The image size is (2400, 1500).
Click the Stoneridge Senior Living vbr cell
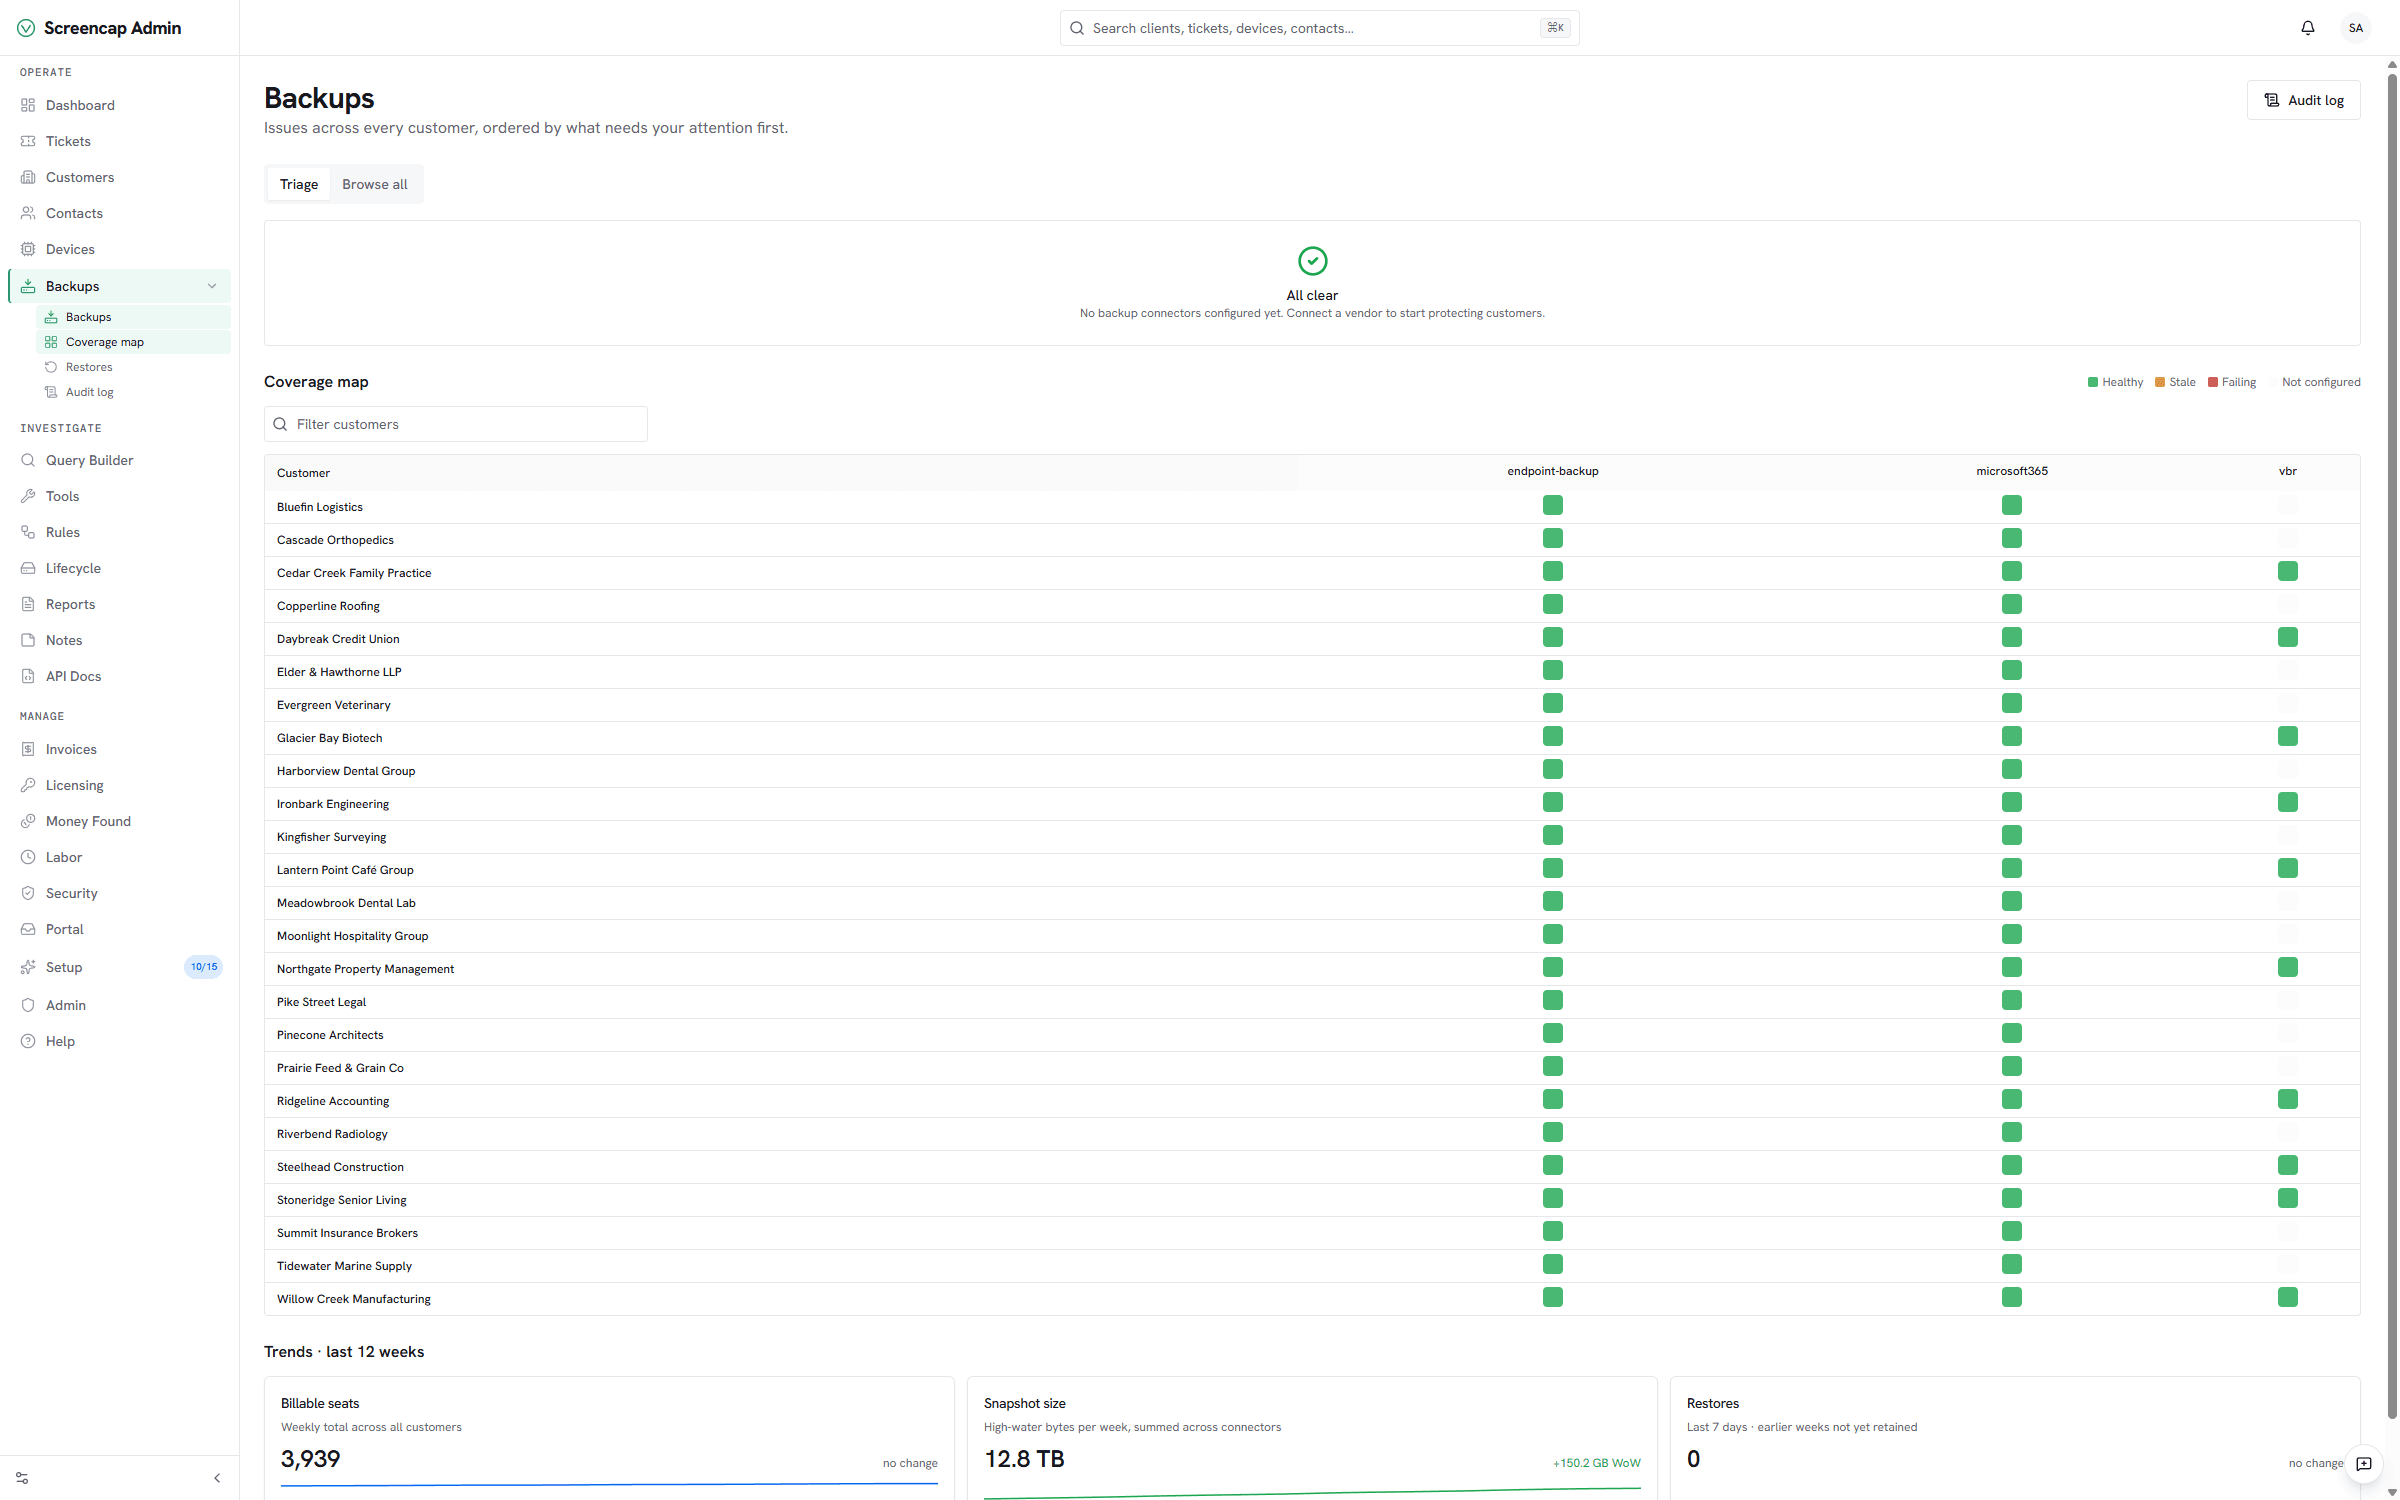click(x=2288, y=1199)
